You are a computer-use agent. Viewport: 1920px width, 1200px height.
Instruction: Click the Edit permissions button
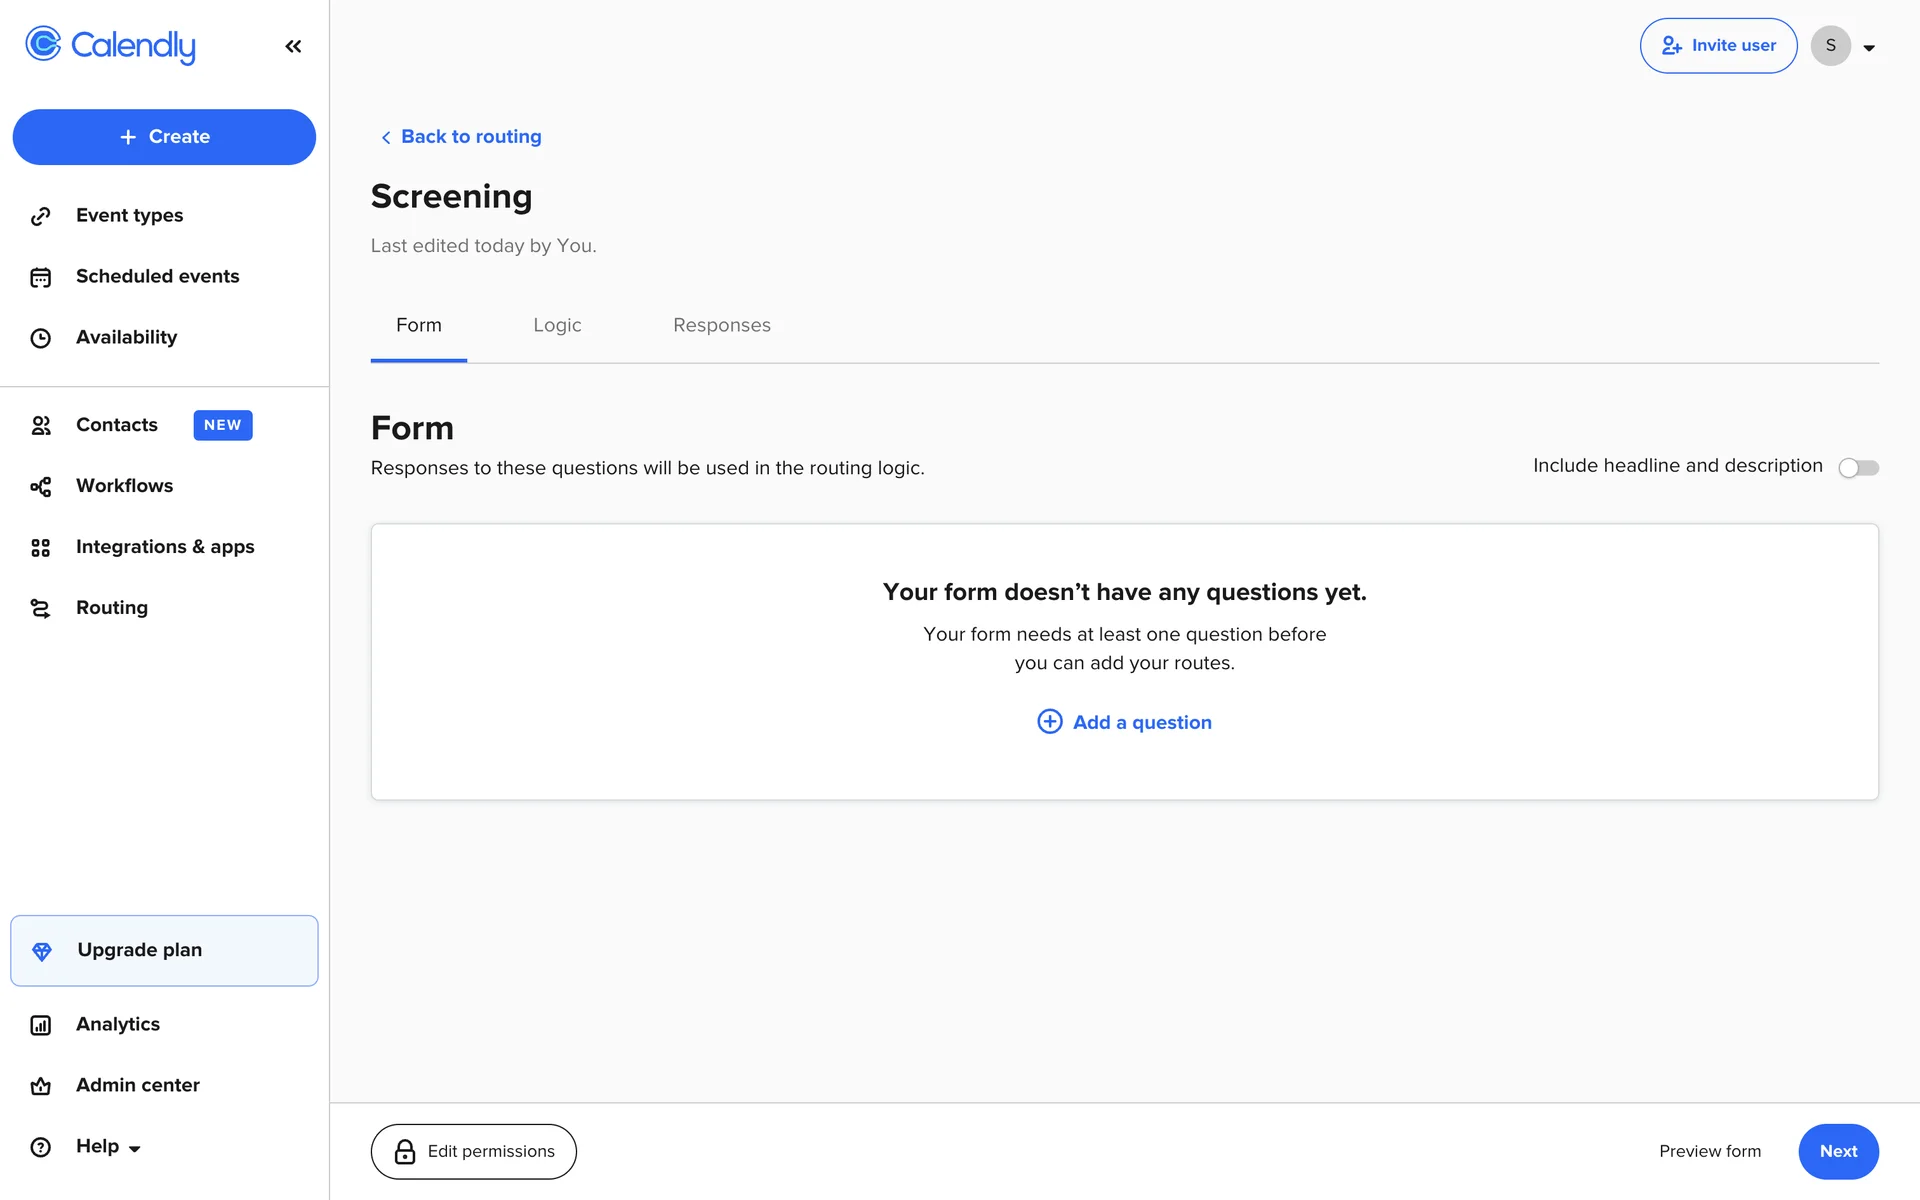(x=473, y=1151)
